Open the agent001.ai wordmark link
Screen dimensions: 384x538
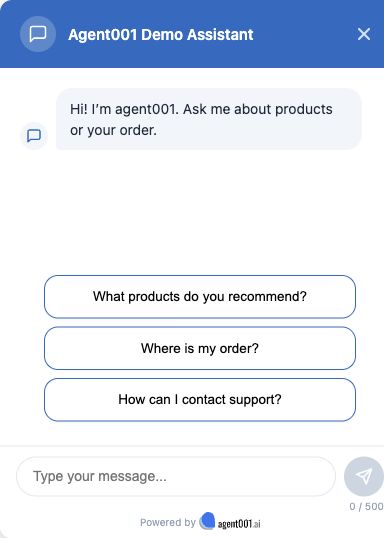[239, 523]
